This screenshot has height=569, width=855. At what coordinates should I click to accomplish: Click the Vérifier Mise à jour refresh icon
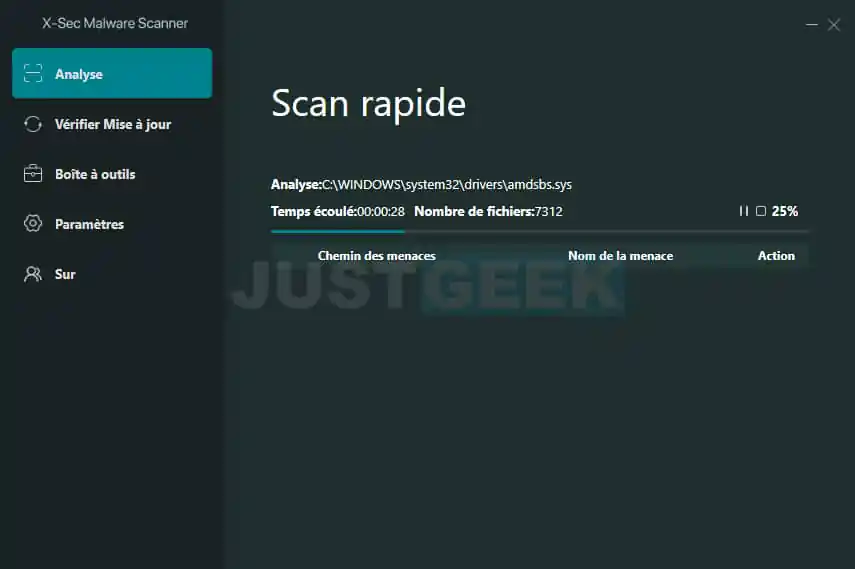click(33, 124)
